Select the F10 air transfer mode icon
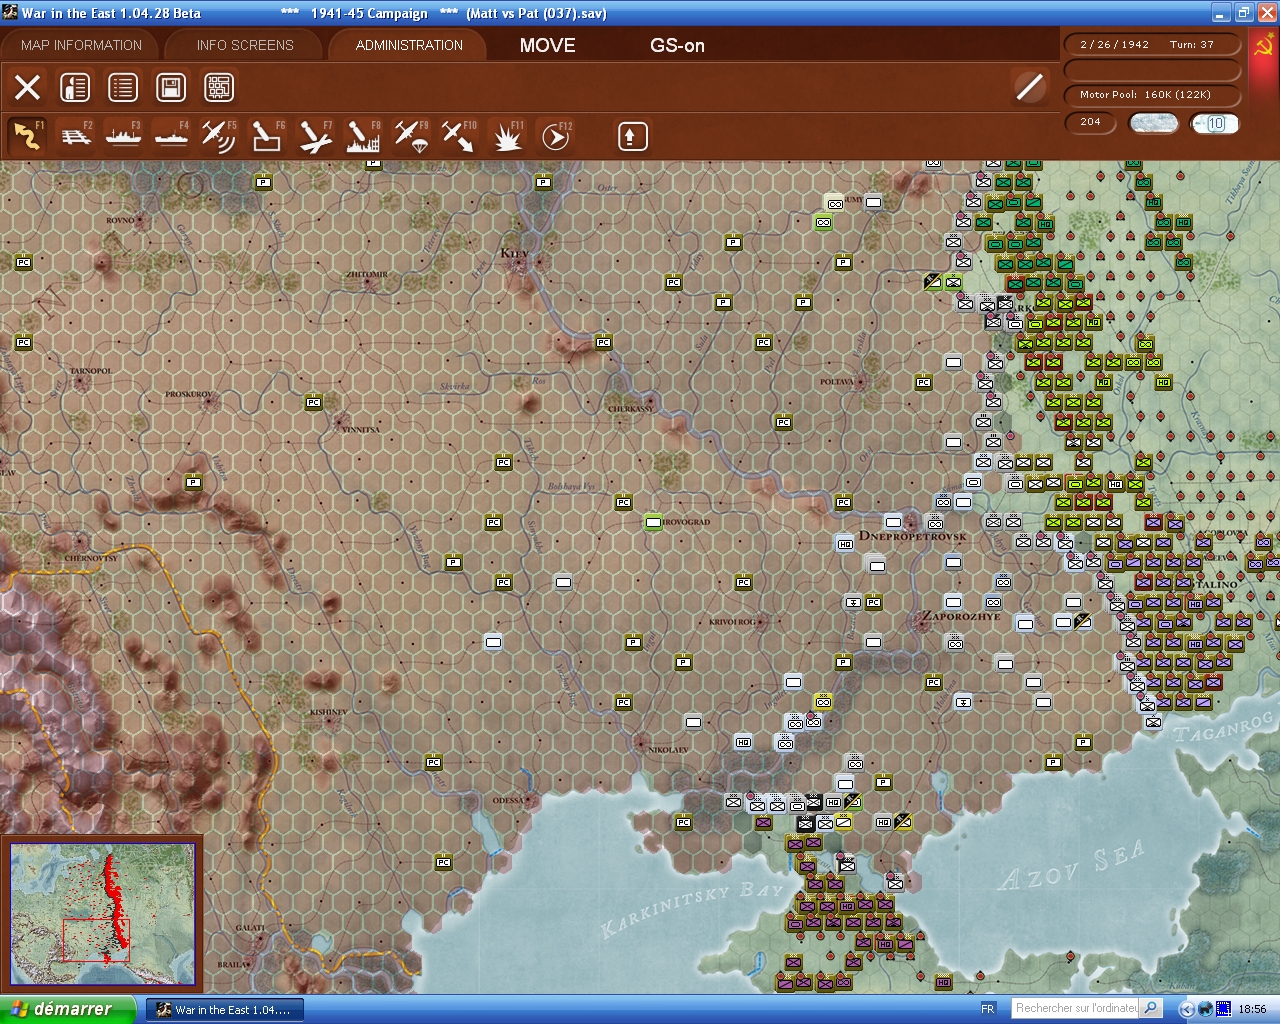Image resolution: width=1280 pixels, height=1024 pixels. click(459, 136)
